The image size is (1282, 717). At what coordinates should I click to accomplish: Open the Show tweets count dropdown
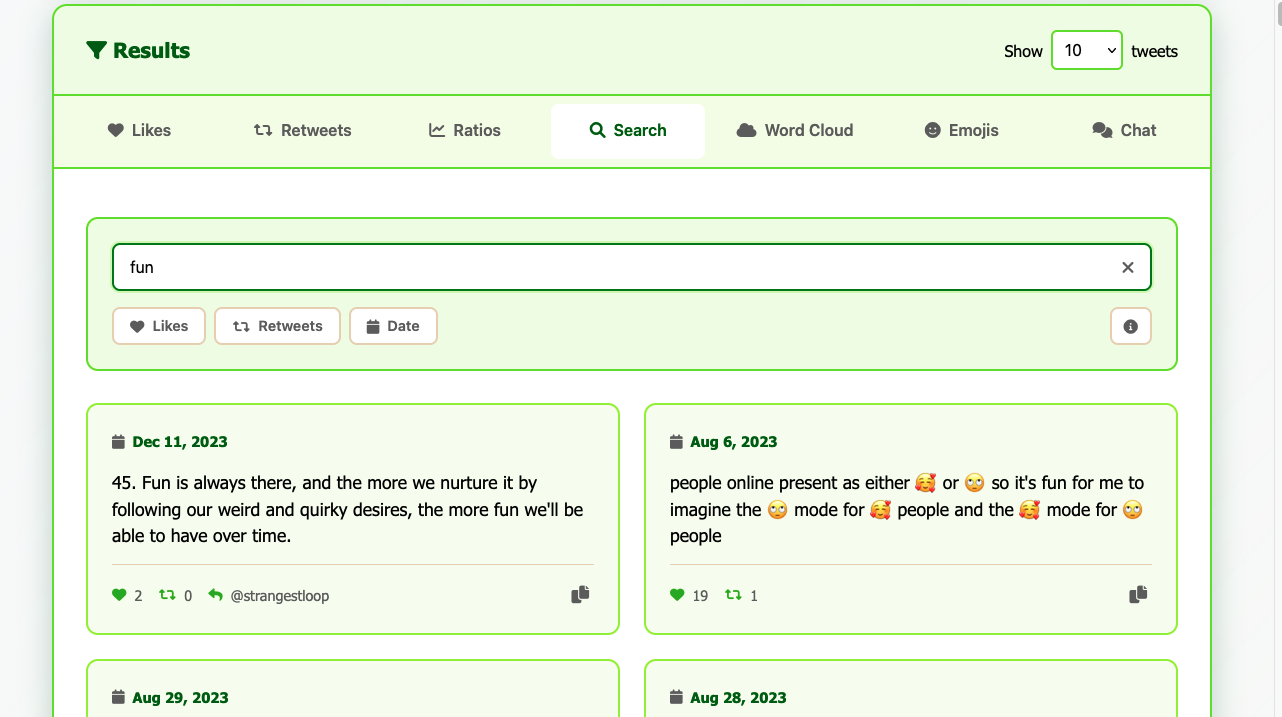coord(1086,51)
